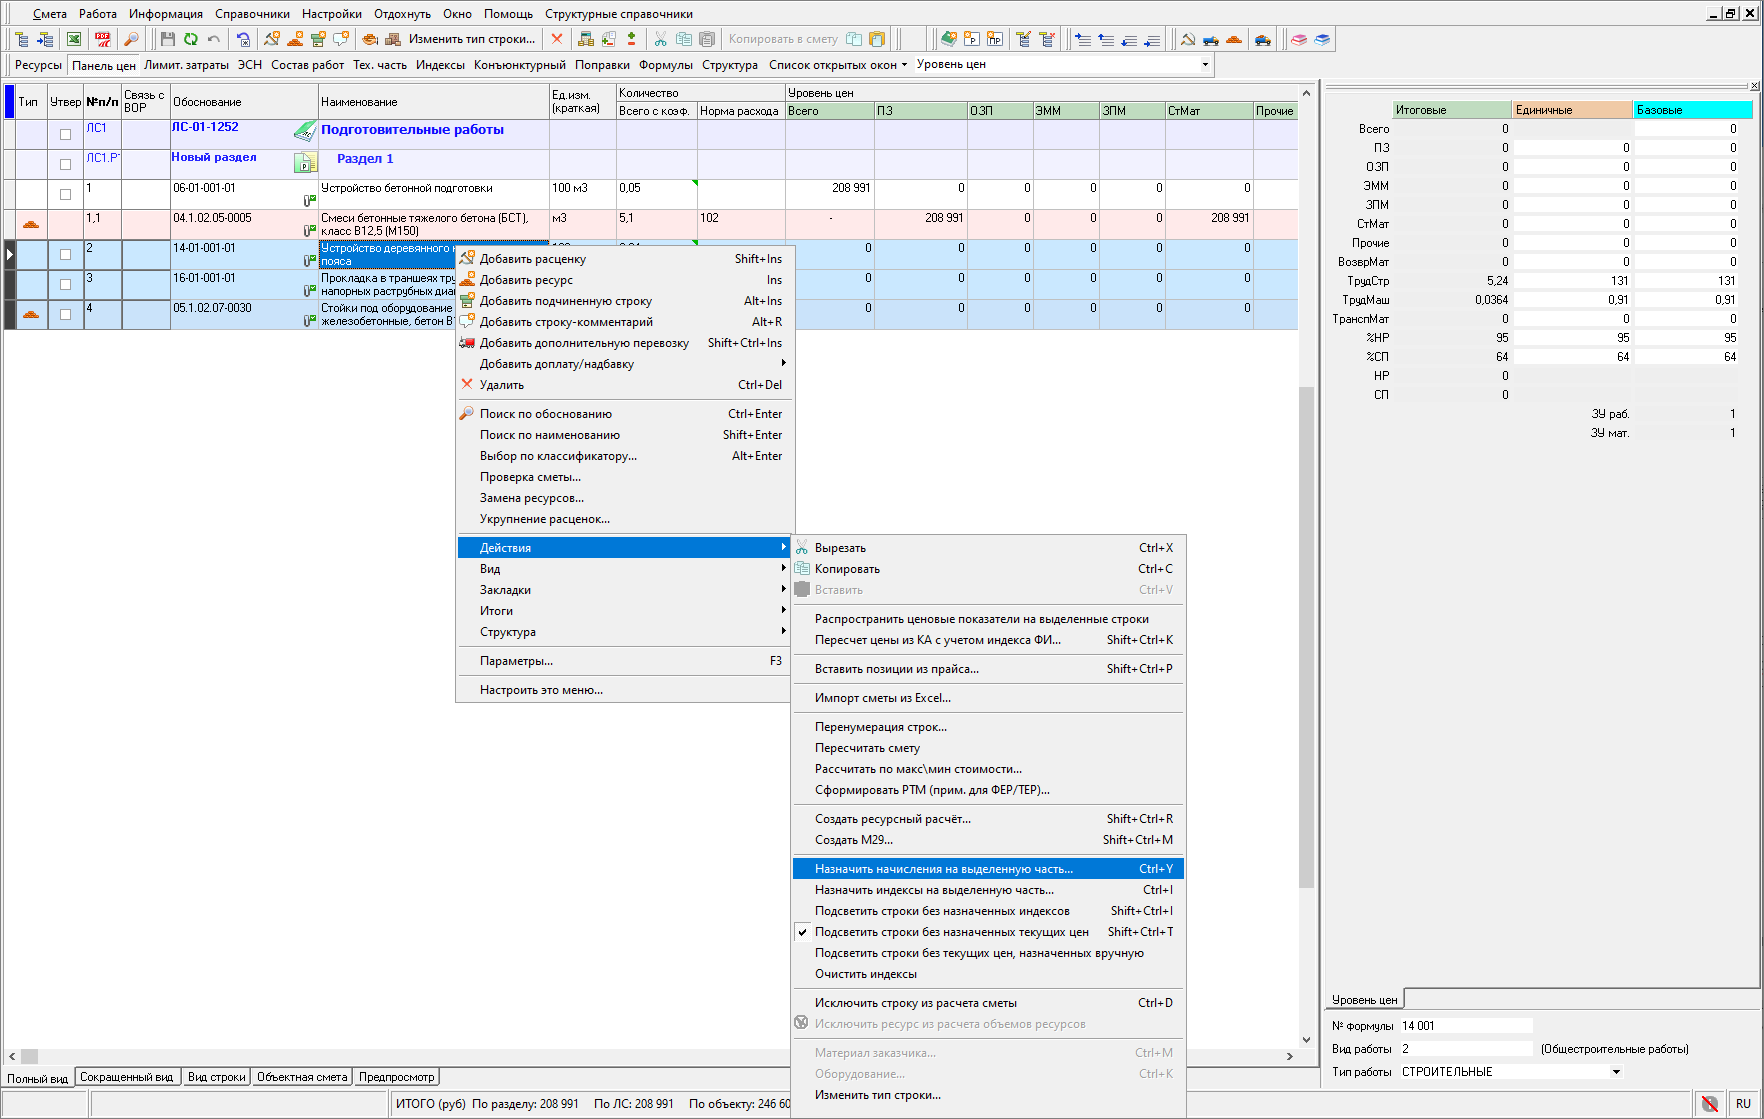This screenshot has width=1764, height=1119.
Task: Click the PDF export toolbar icon
Action: point(102,39)
